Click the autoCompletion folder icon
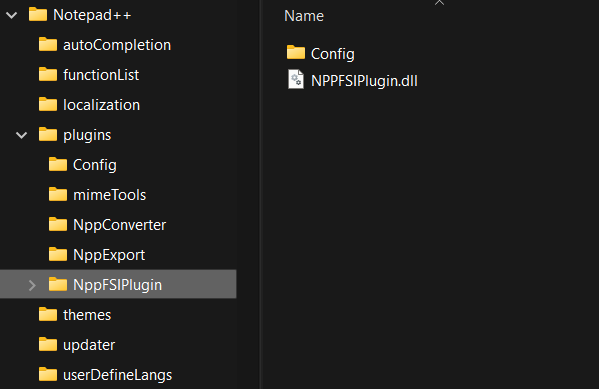599x389 pixels. [48, 44]
